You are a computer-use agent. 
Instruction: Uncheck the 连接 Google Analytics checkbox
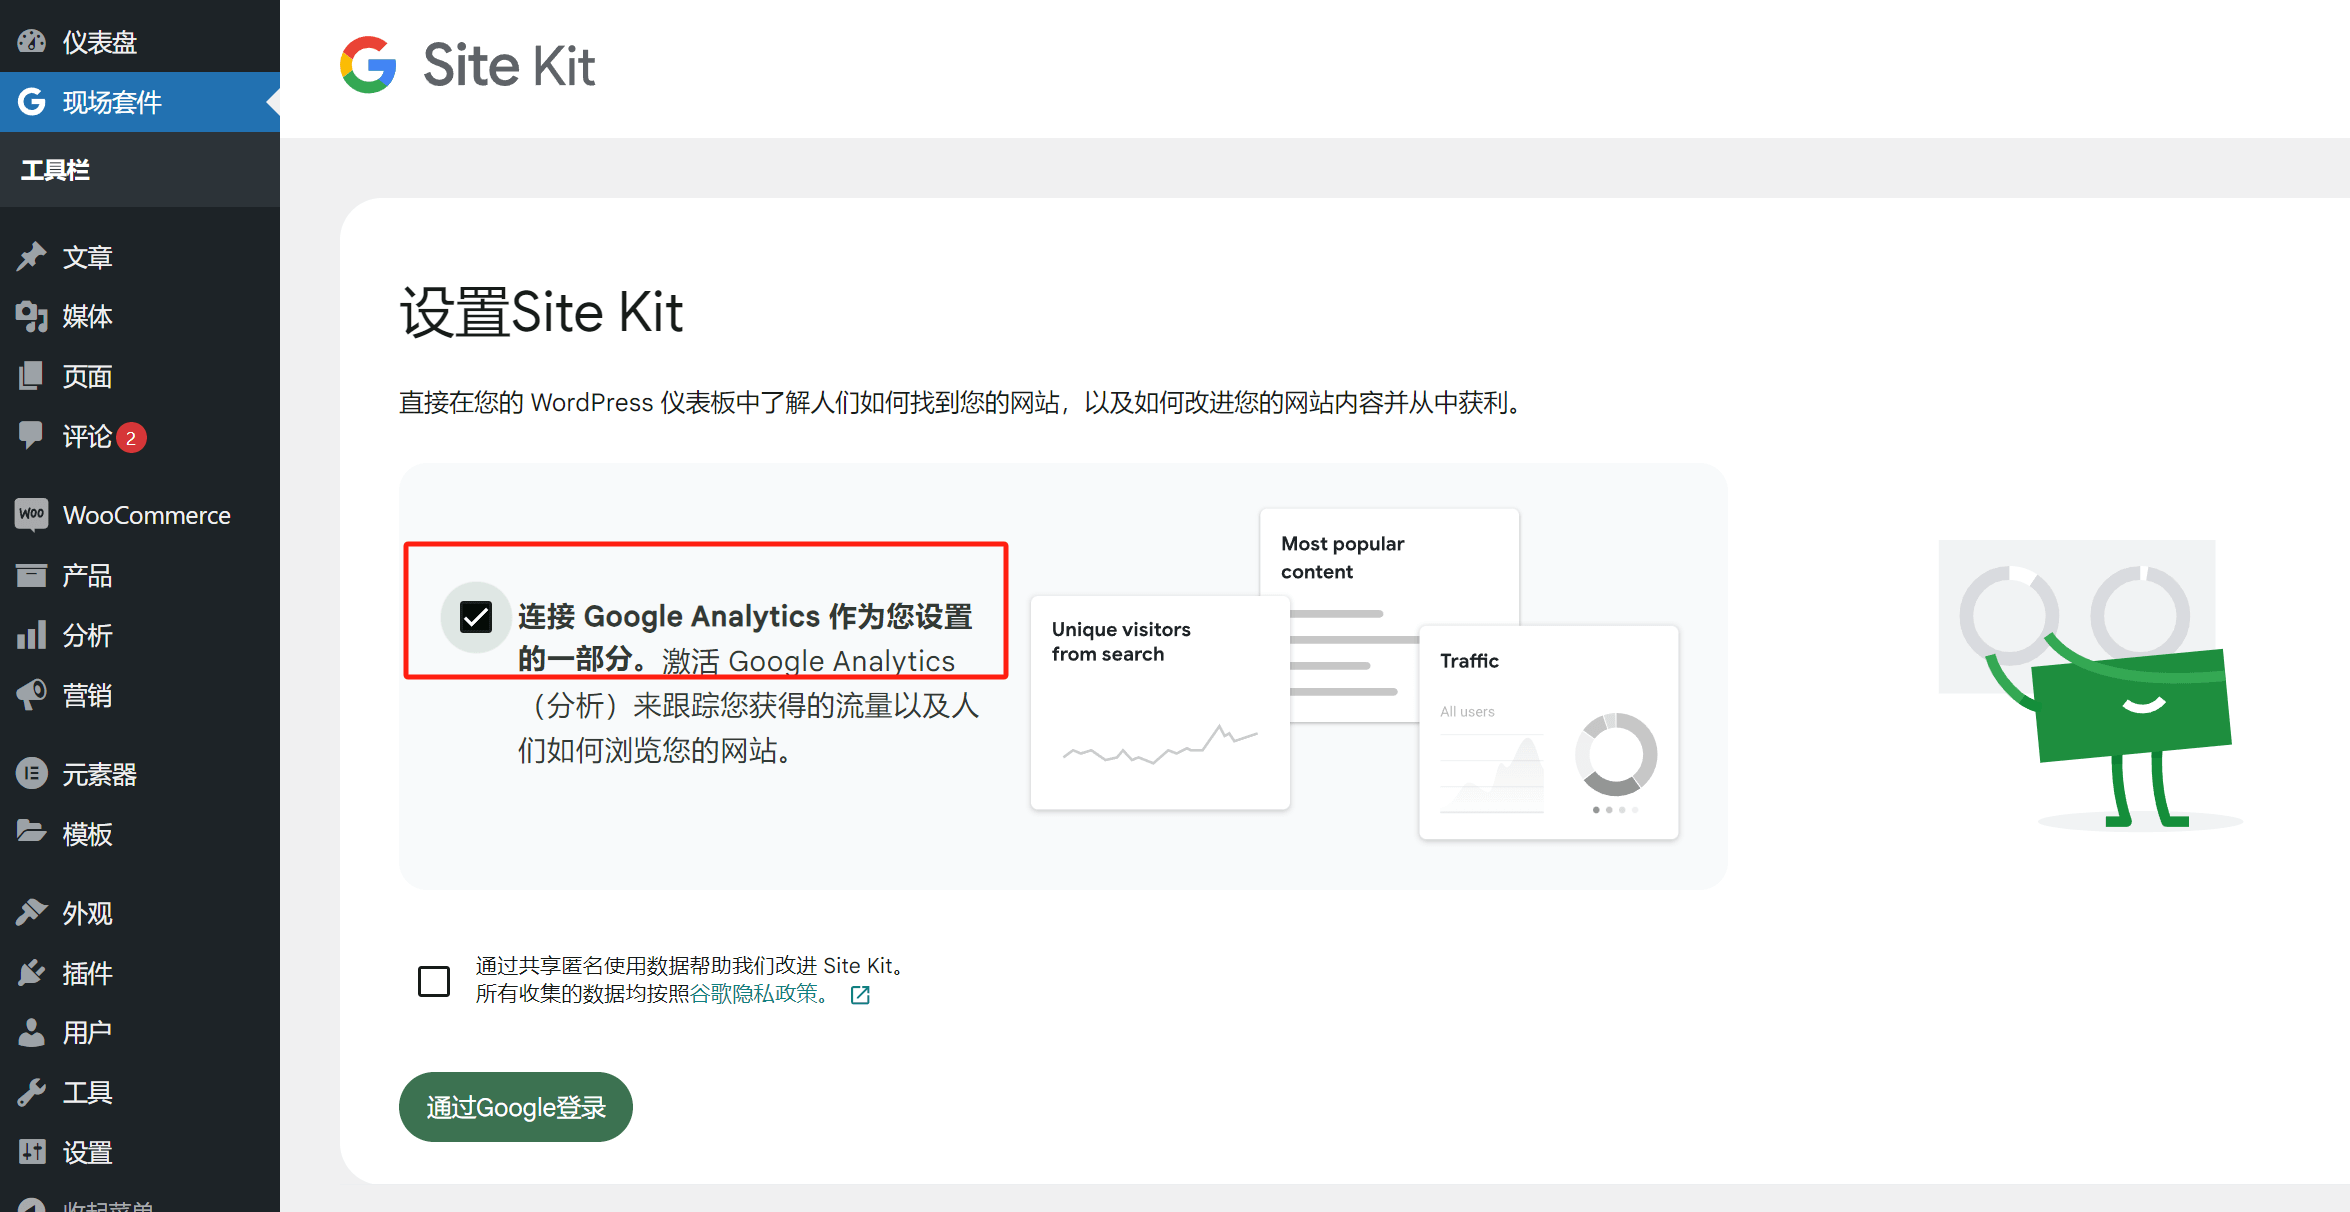tap(476, 617)
